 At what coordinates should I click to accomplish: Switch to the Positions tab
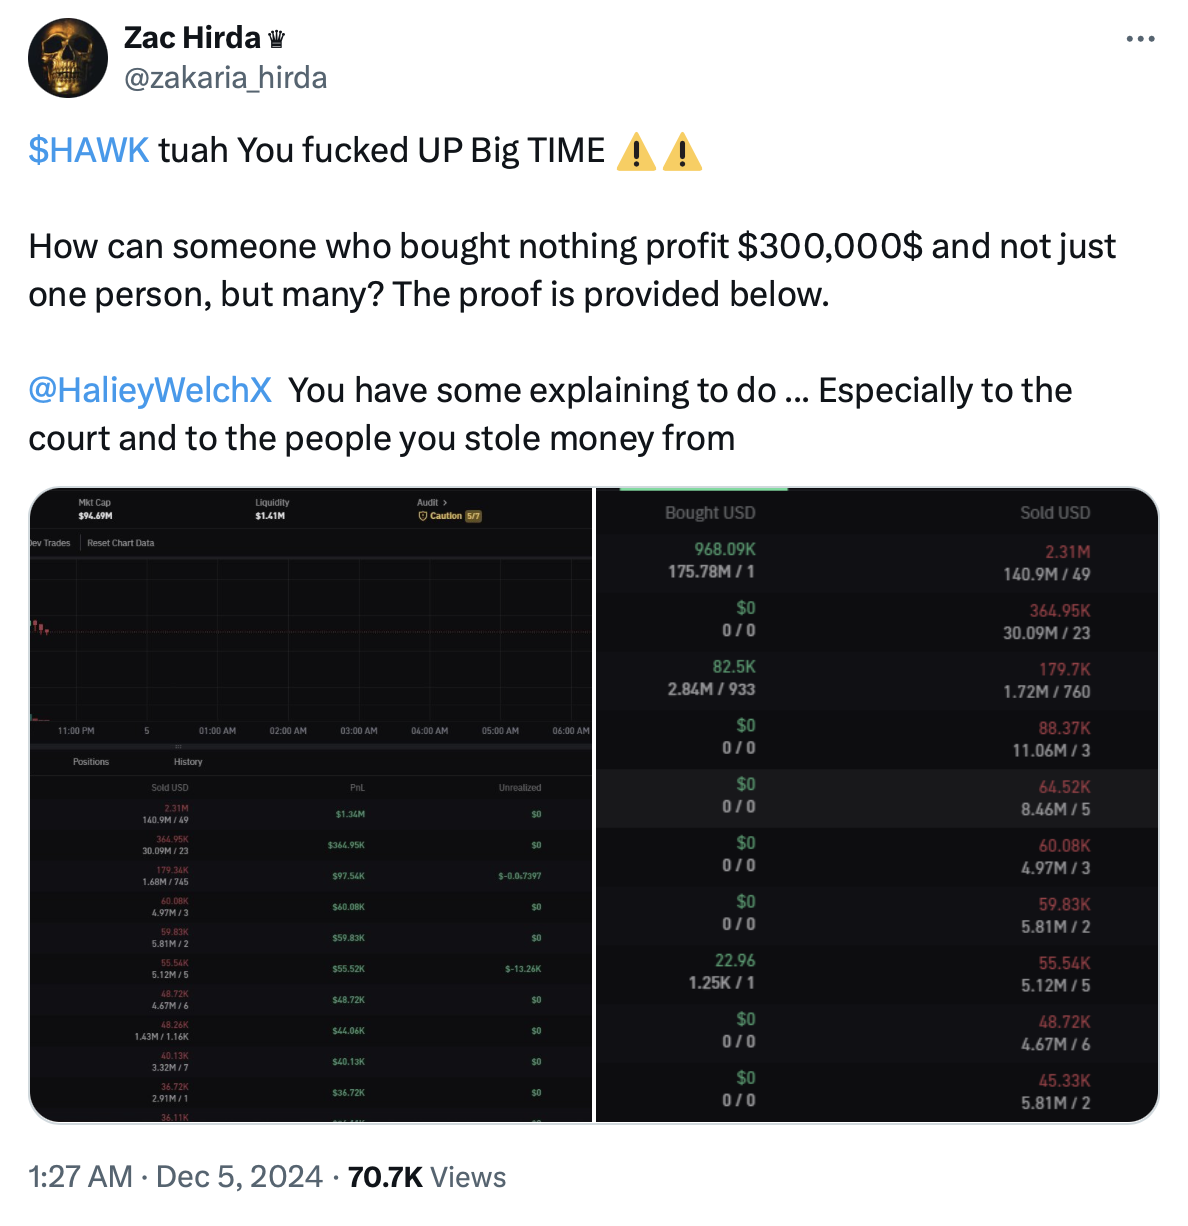pos(91,762)
